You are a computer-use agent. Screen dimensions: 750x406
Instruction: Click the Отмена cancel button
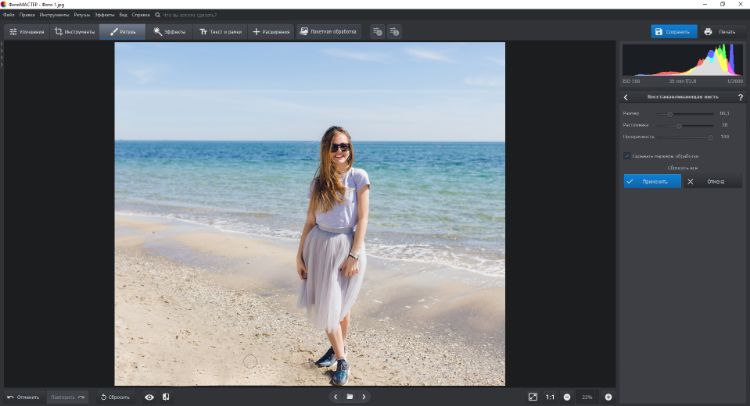714,181
